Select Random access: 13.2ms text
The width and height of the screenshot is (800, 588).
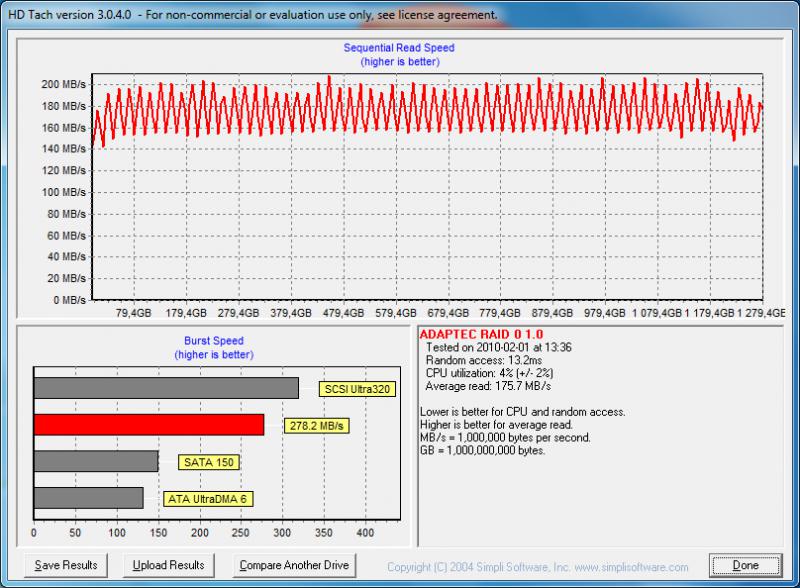pos(484,360)
